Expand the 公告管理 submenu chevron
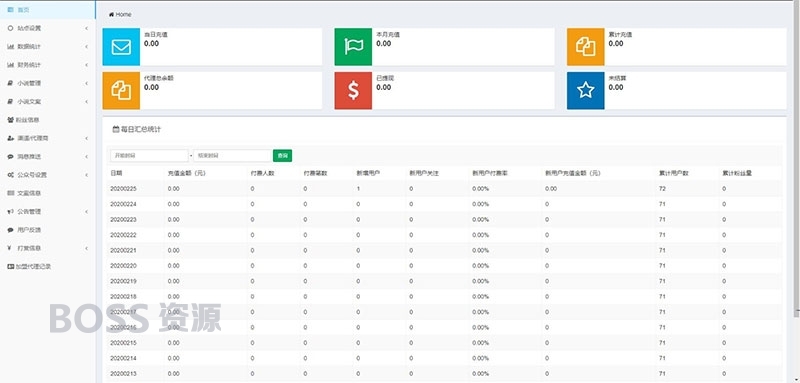The width and height of the screenshot is (800, 383). tap(87, 212)
